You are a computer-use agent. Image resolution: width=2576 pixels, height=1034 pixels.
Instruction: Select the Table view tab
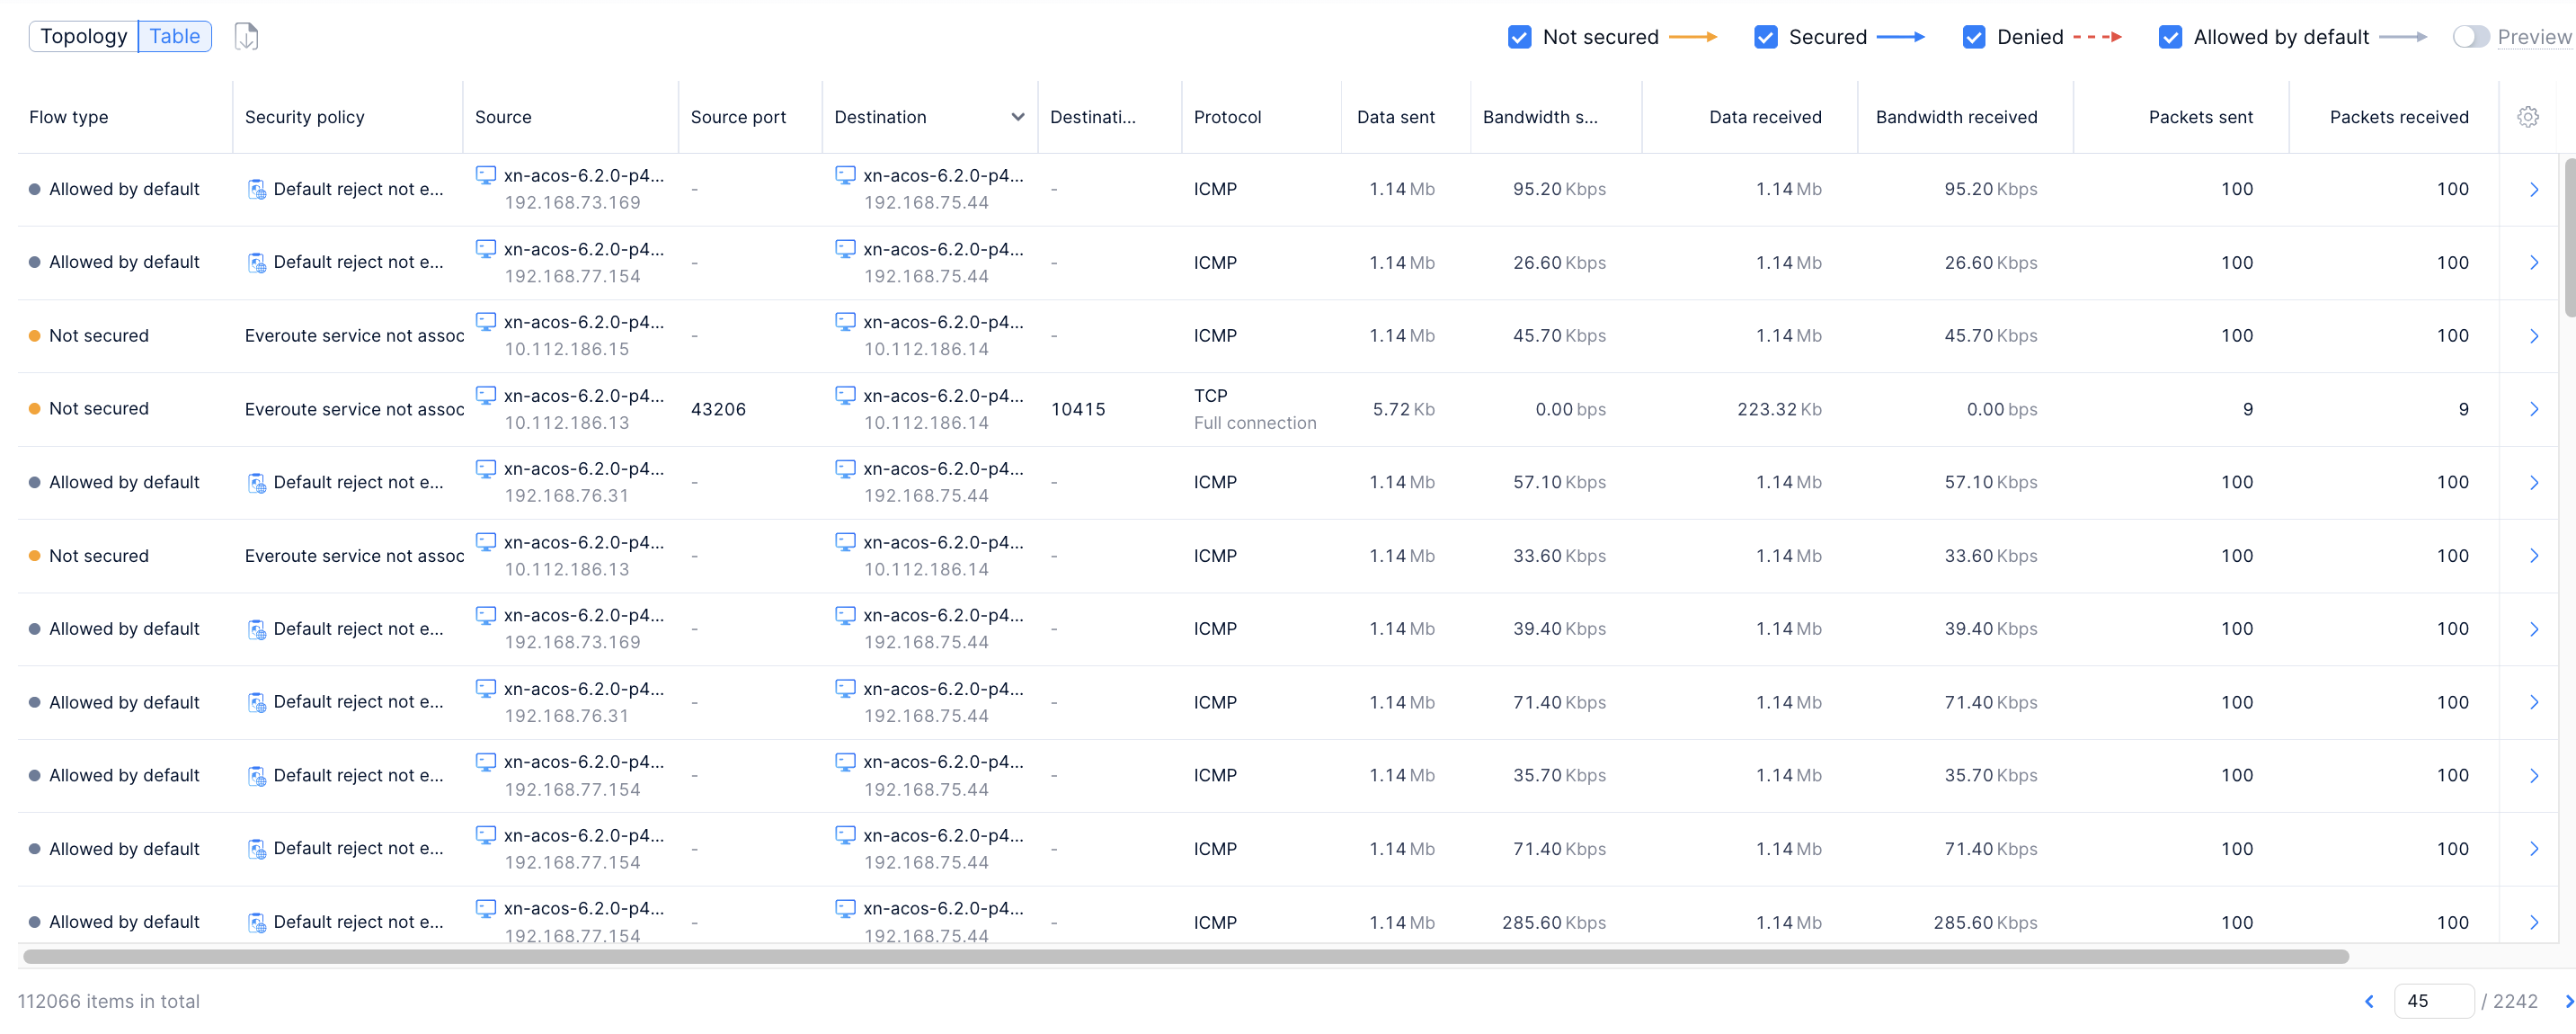pyautogui.click(x=175, y=36)
